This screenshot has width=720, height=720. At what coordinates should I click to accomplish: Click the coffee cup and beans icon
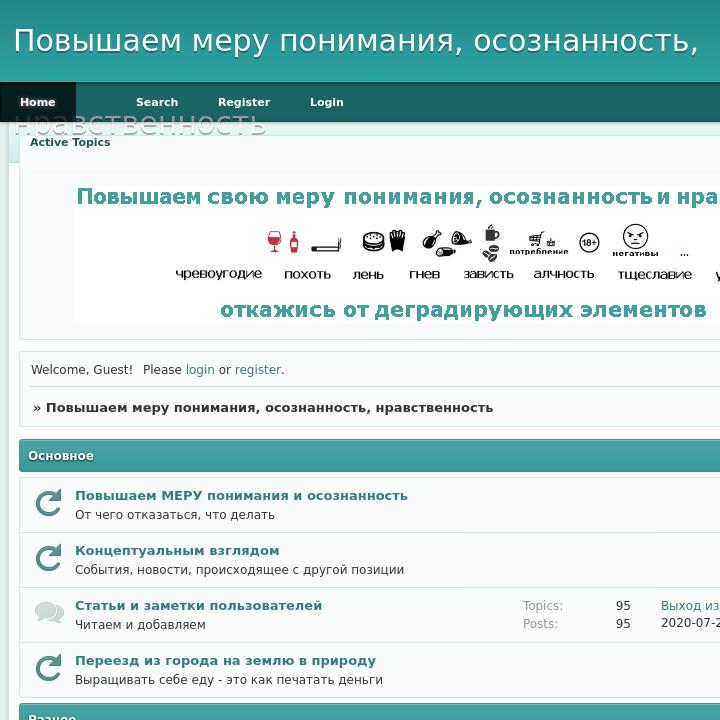(x=490, y=243)
